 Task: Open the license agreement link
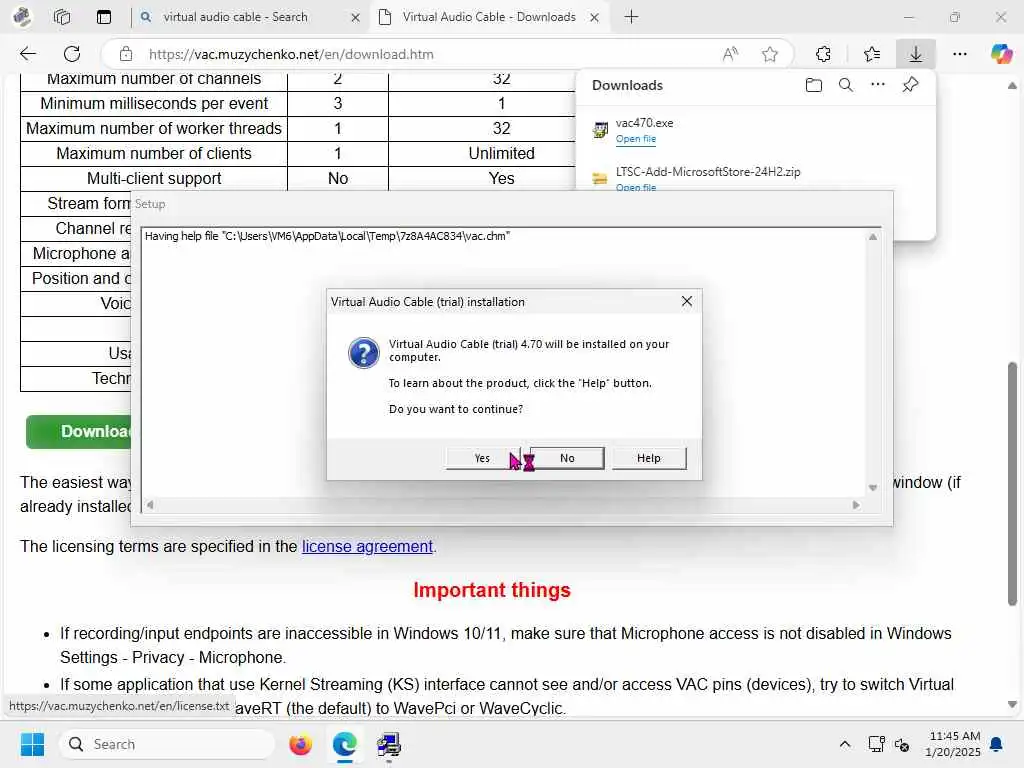367,546
